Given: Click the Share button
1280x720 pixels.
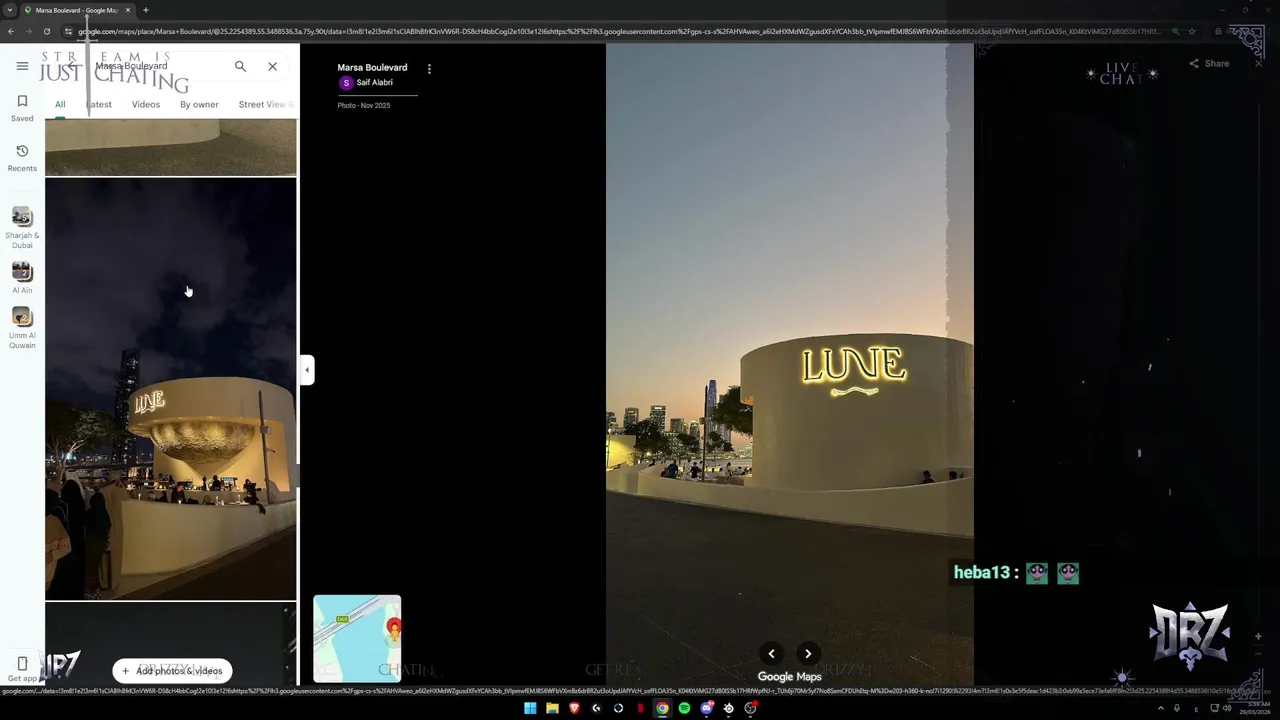Looking at the screenshot, I should point(1209,63).
